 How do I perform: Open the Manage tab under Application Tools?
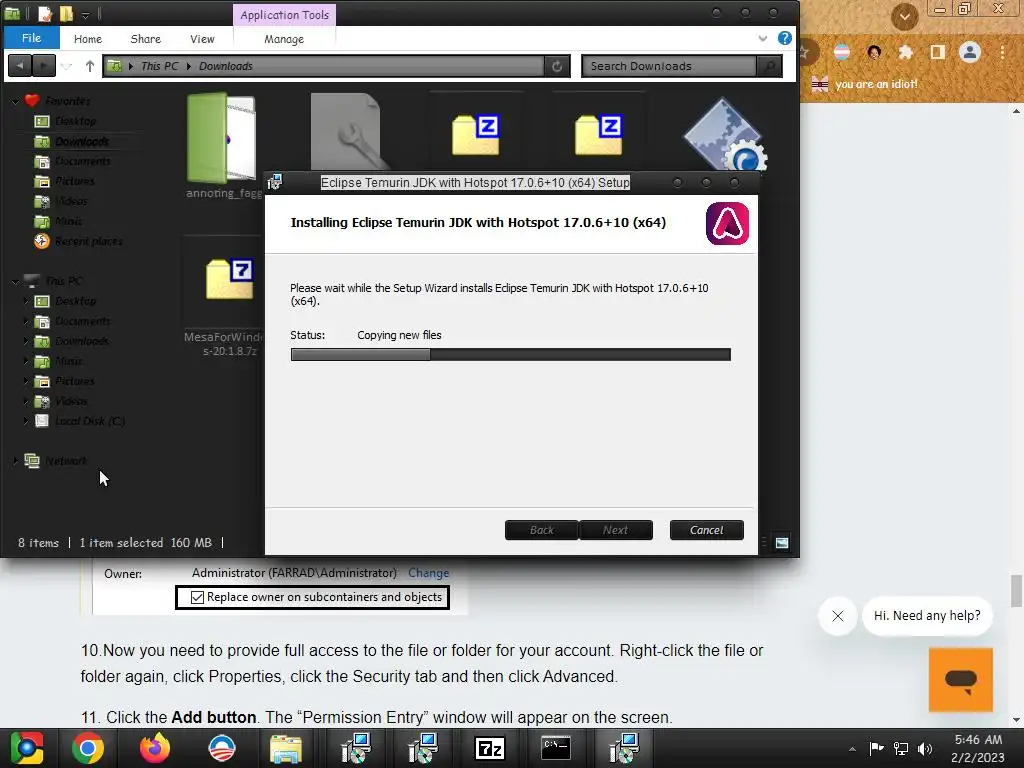tap(284, 39)
